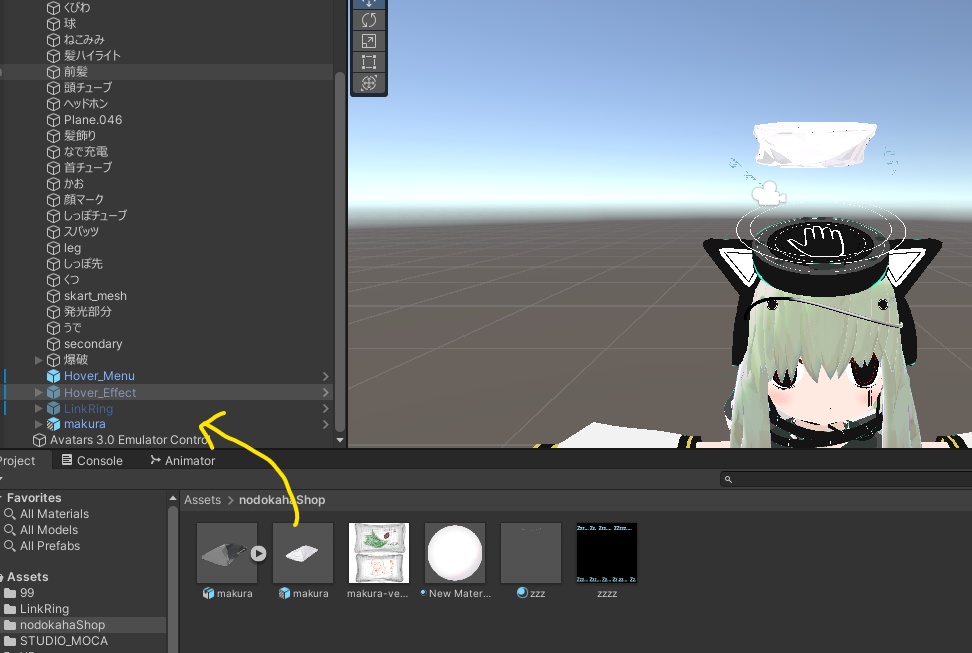Screen dimensions: 972x653
Task: Click the cube icon beside なで充電
Action: (x=53, y=153)
